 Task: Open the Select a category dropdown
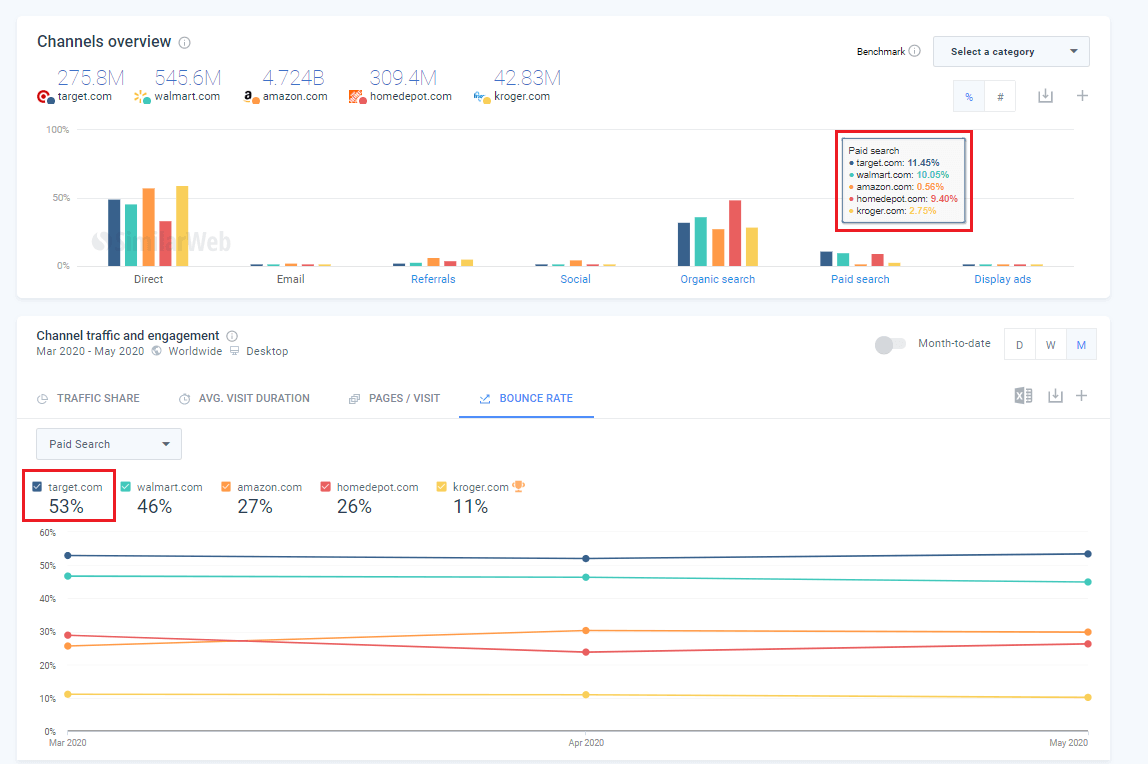[x=1011, y=52]
